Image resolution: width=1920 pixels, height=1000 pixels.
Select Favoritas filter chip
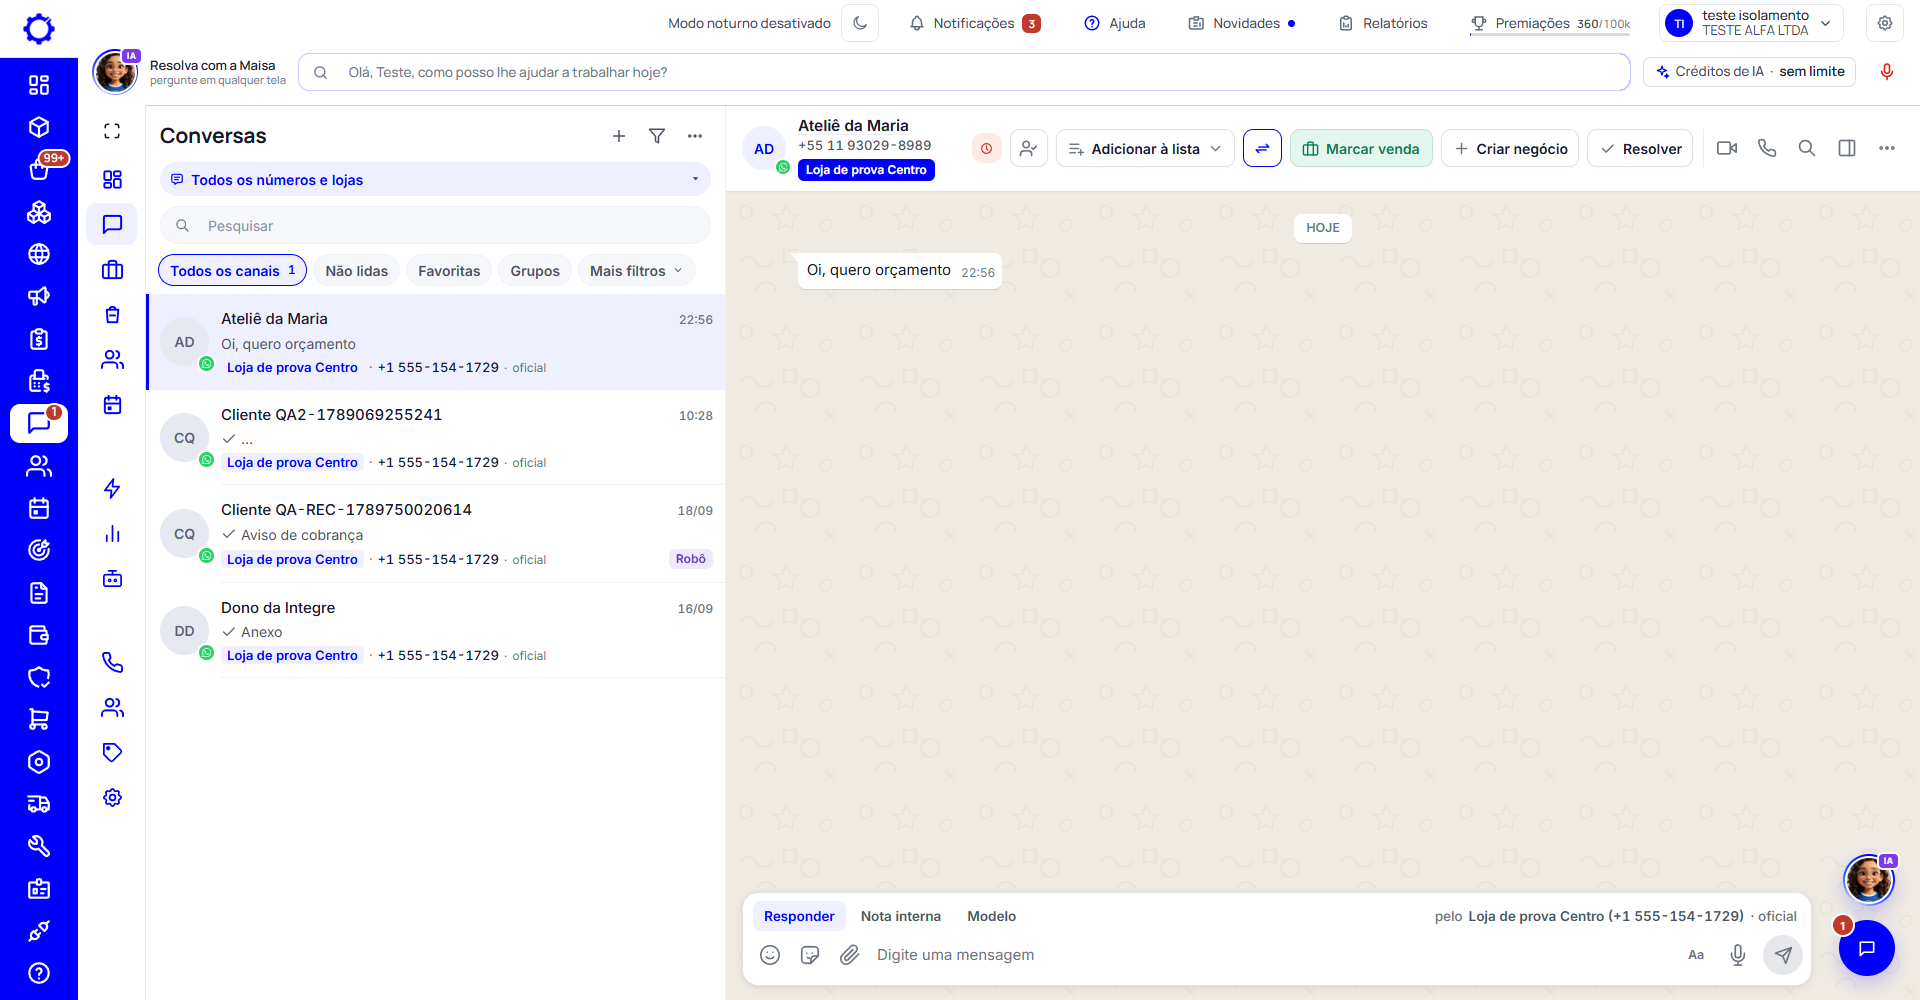[449, 271]
